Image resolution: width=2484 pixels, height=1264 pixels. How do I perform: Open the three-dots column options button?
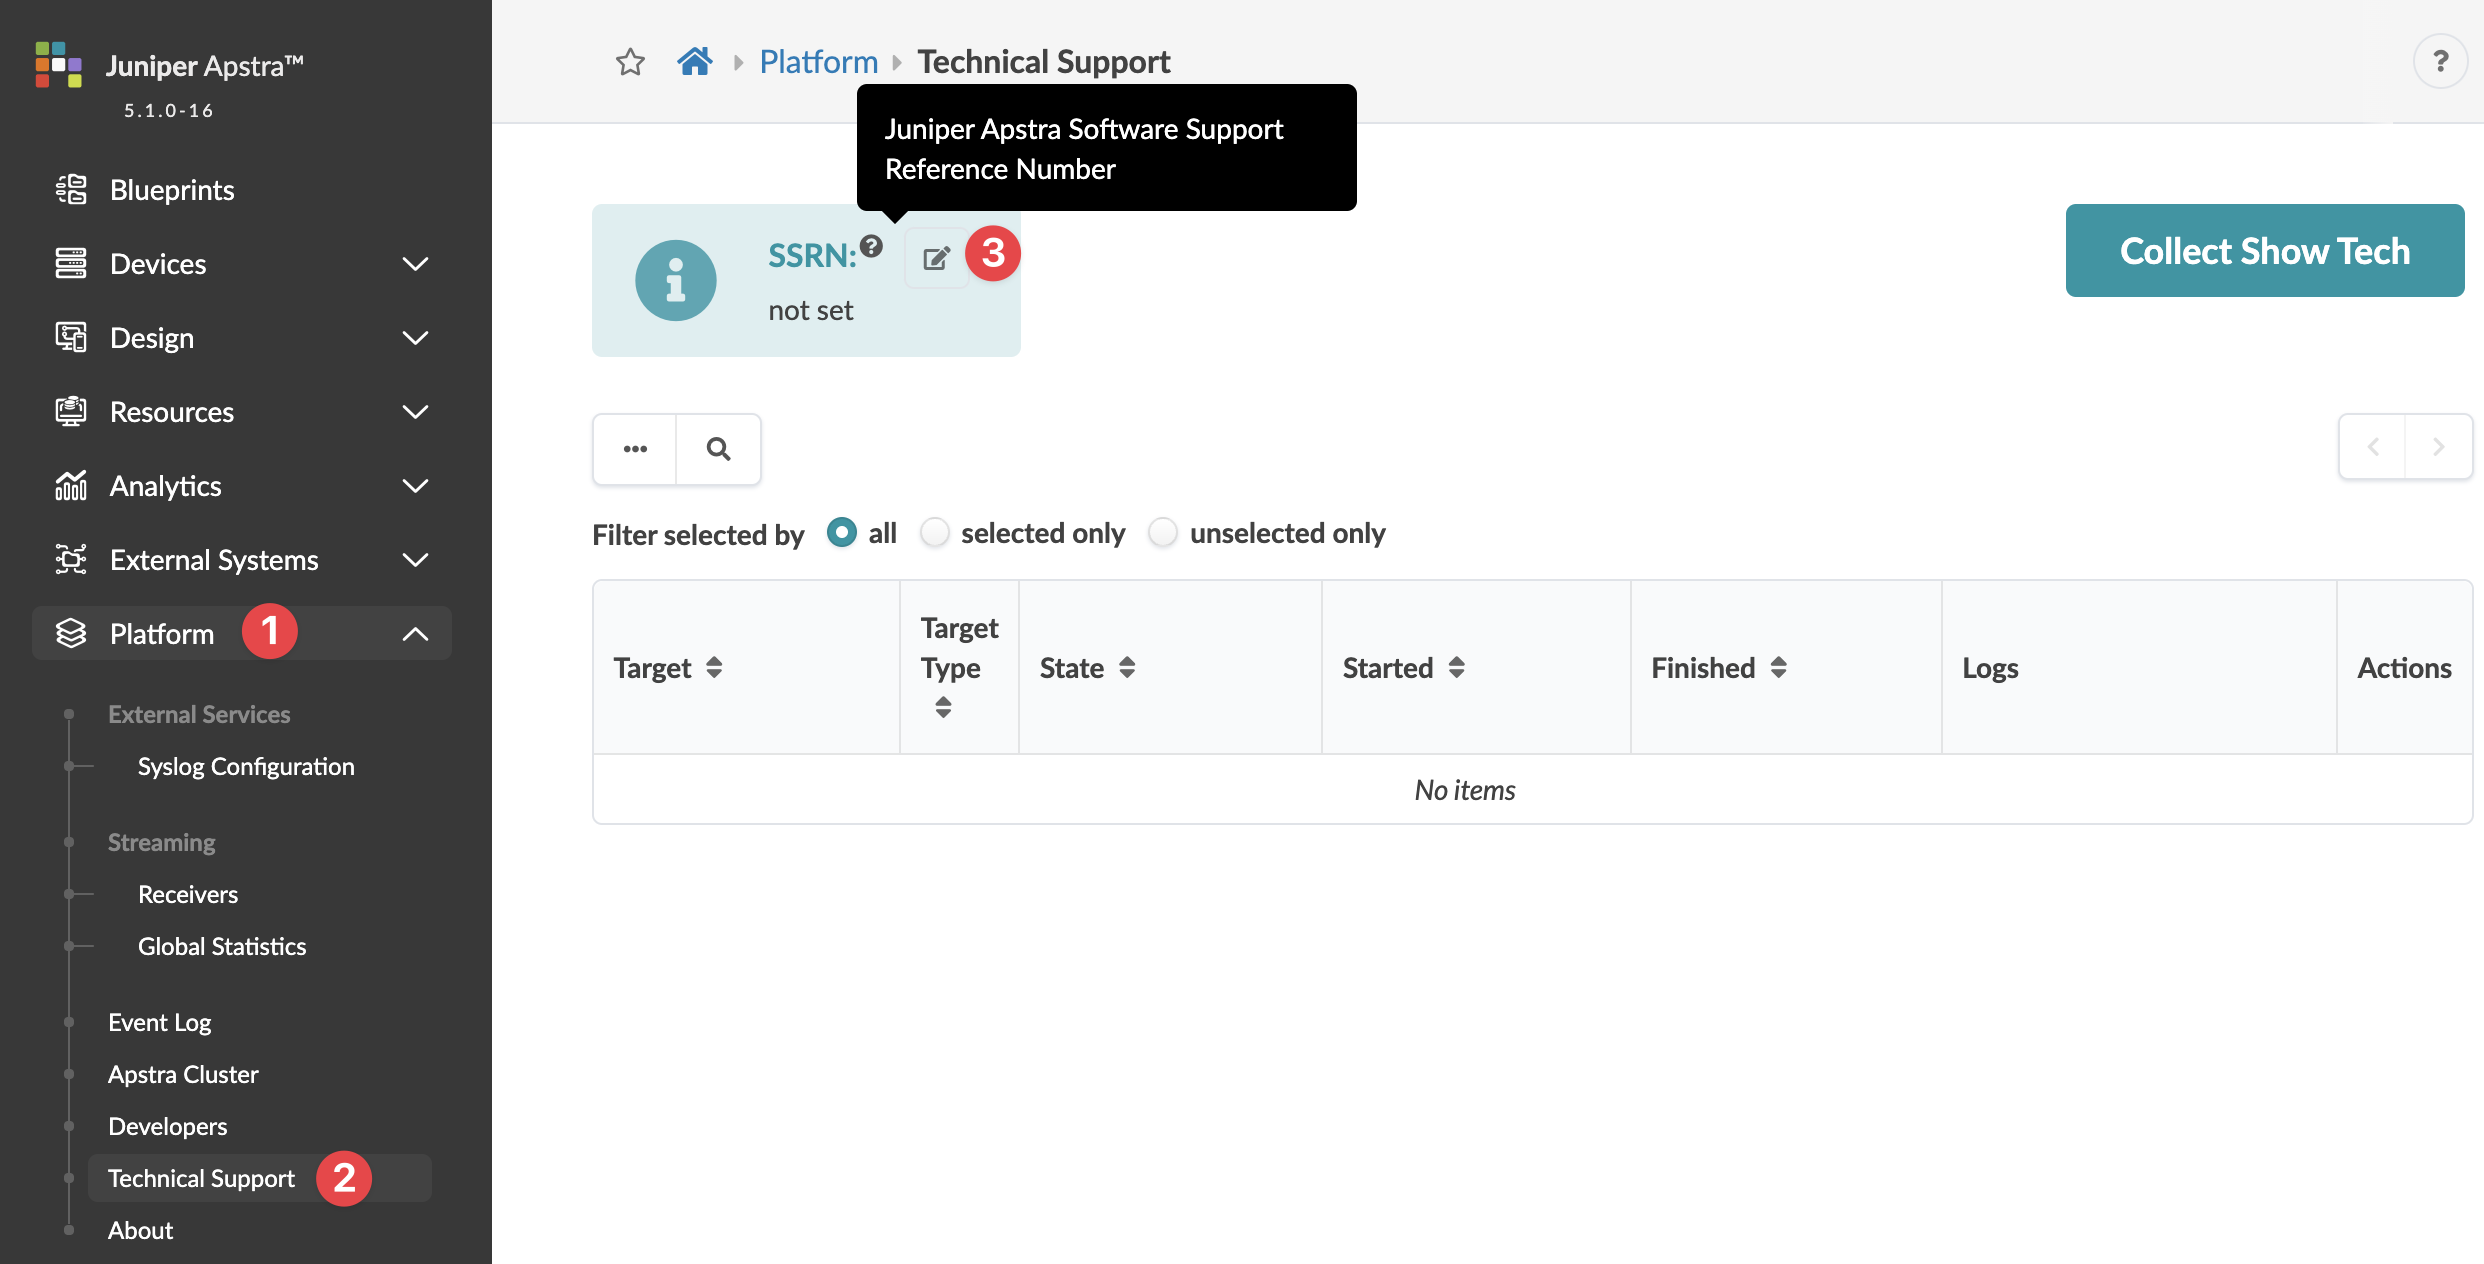[635, 449]
